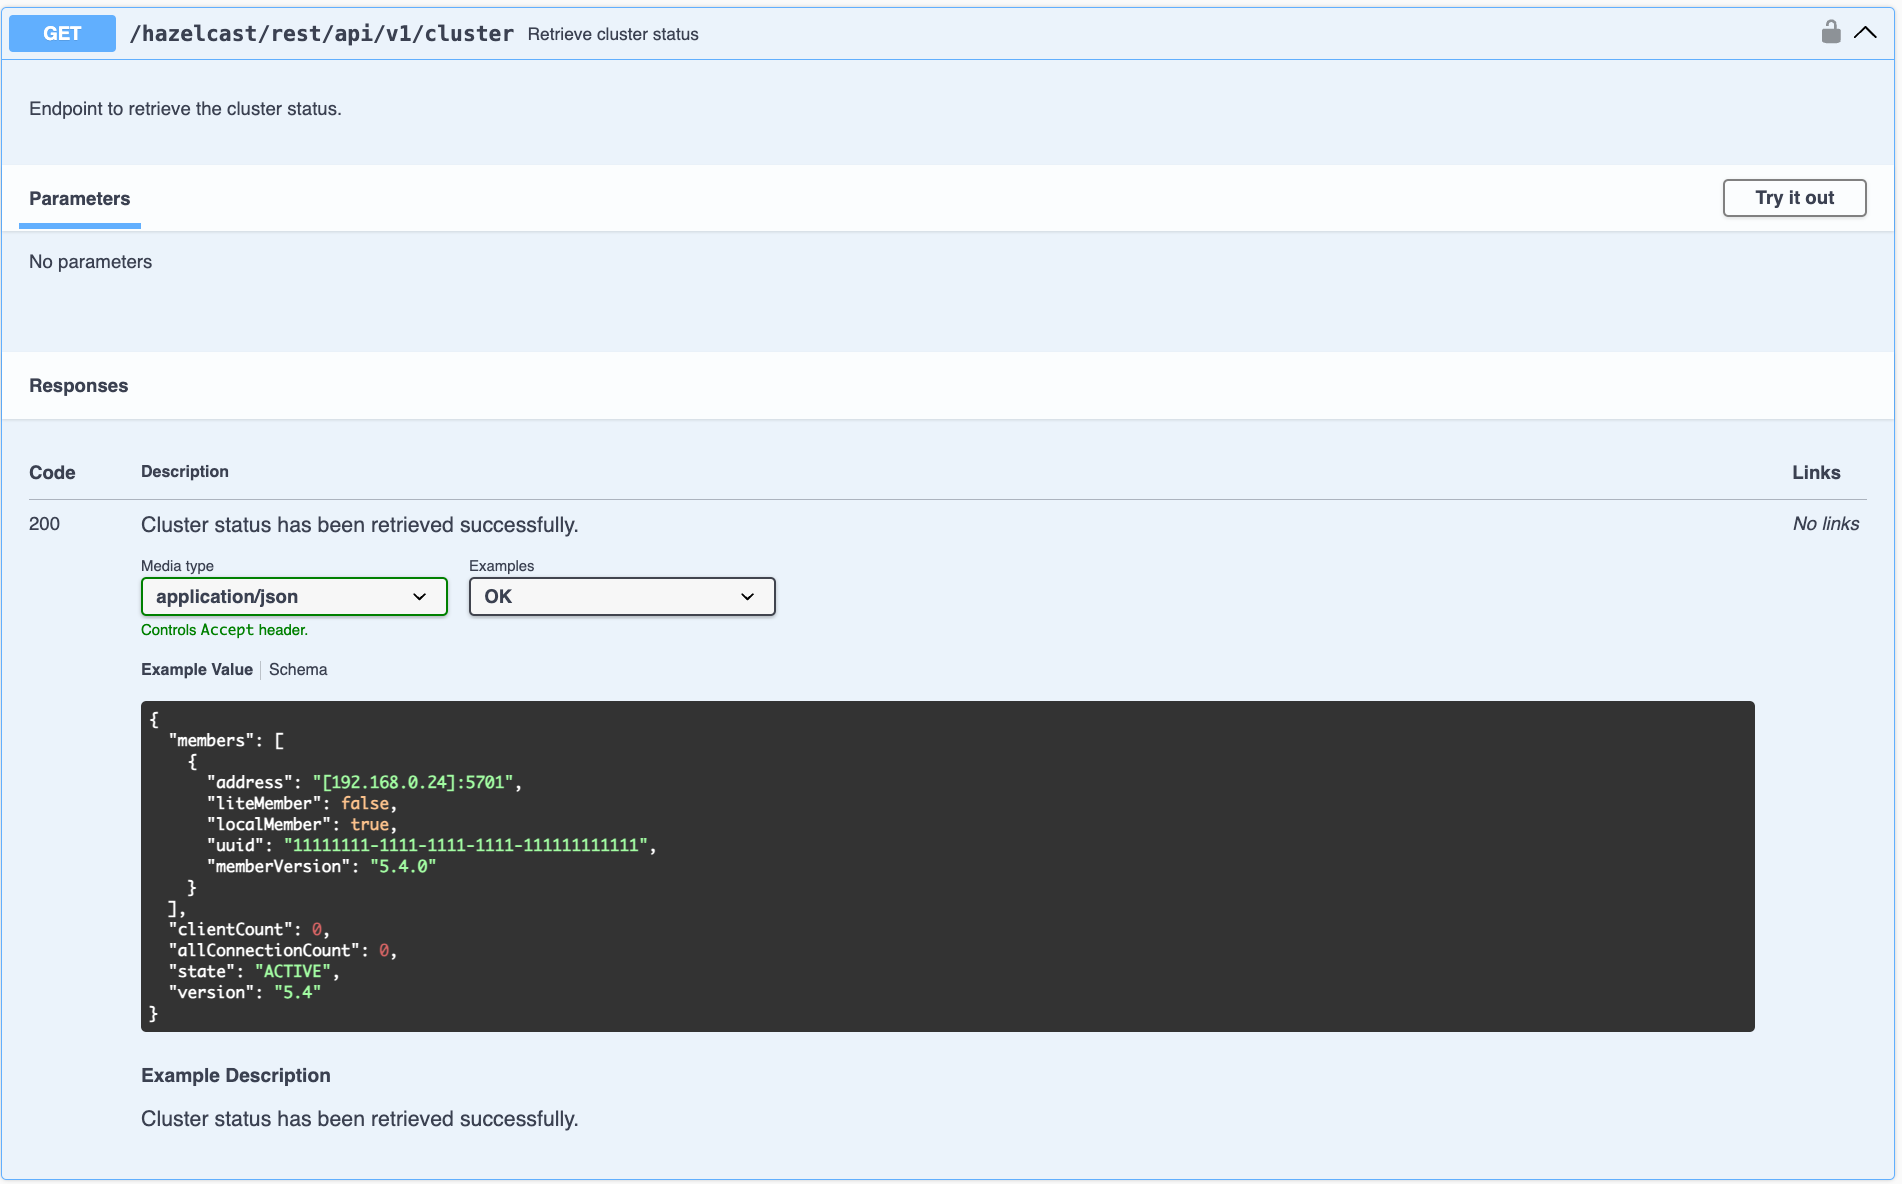Viewport: 1902px width, 1184px height.
Task: Open the OK example selector
Action: 621,596
